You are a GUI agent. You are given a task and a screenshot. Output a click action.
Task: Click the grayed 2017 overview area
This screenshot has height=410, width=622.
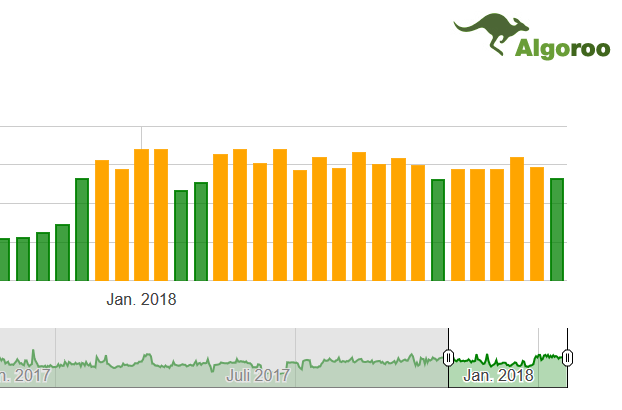point(224,358)
